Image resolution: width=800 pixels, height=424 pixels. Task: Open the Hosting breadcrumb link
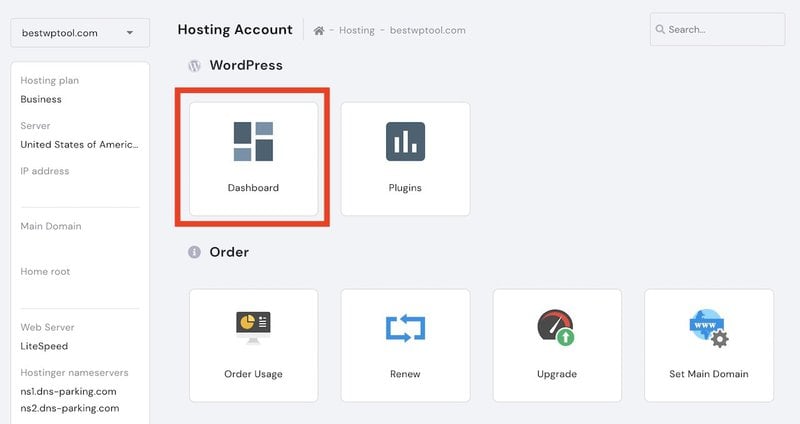tap(357, 31)
